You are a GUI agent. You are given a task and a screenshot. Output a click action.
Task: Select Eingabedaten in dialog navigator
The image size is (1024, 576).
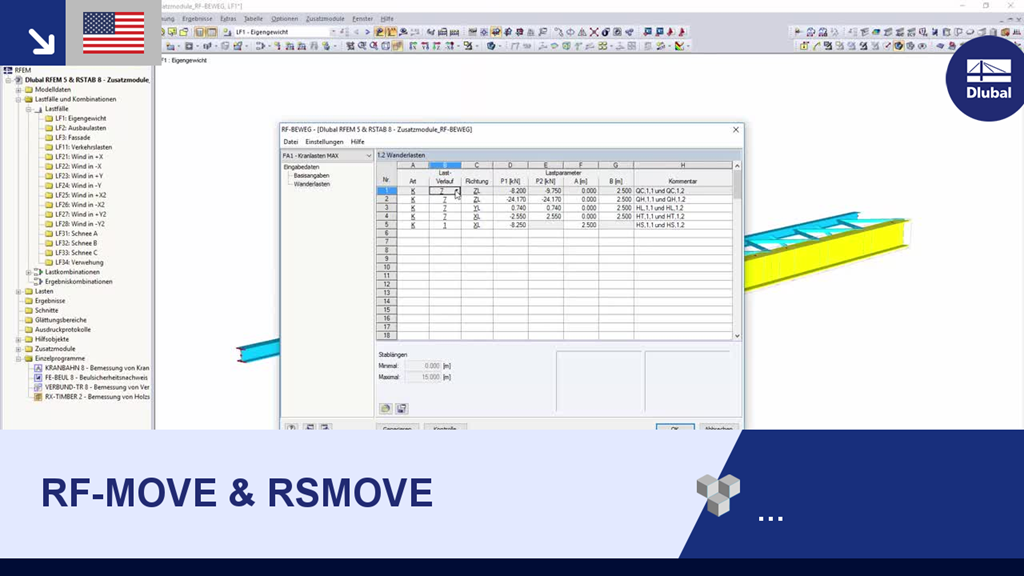click(x=301, y=167)
